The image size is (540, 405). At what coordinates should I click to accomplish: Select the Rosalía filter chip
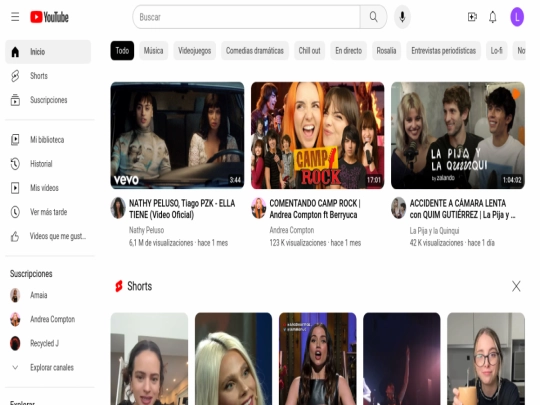click(x=386, y=51)
